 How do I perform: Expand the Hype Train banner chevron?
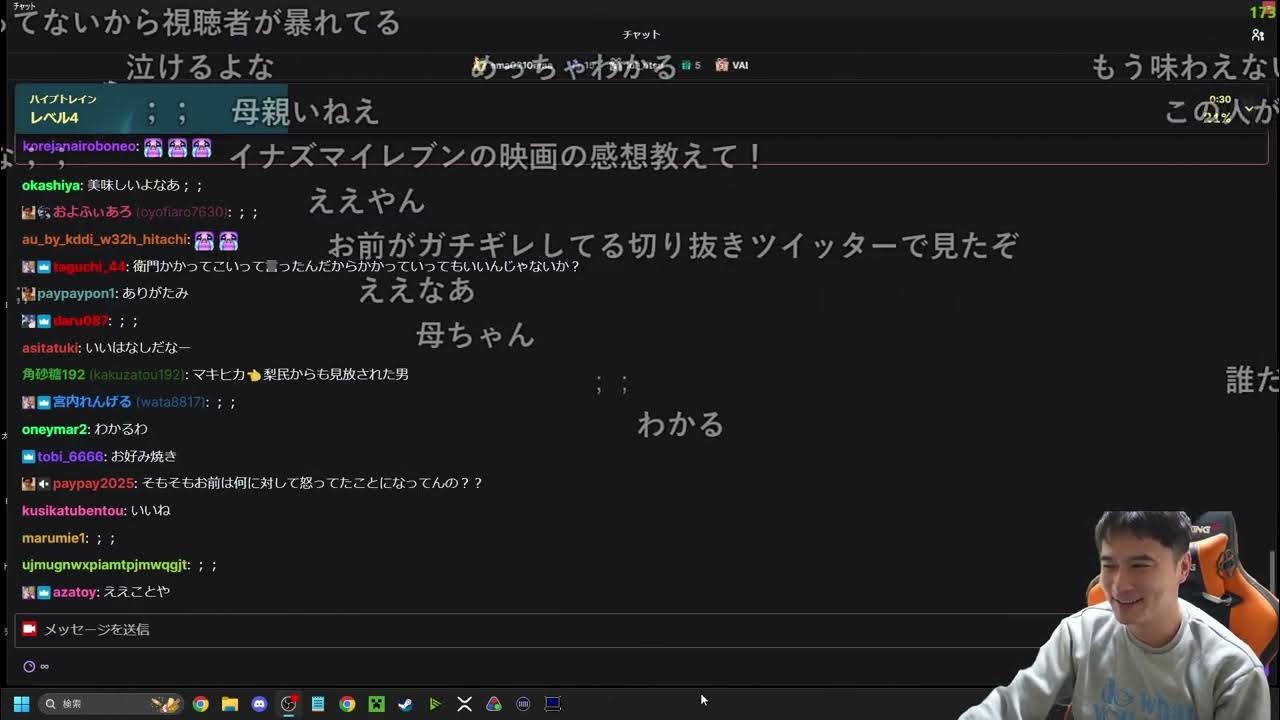tap(1248, 108)
